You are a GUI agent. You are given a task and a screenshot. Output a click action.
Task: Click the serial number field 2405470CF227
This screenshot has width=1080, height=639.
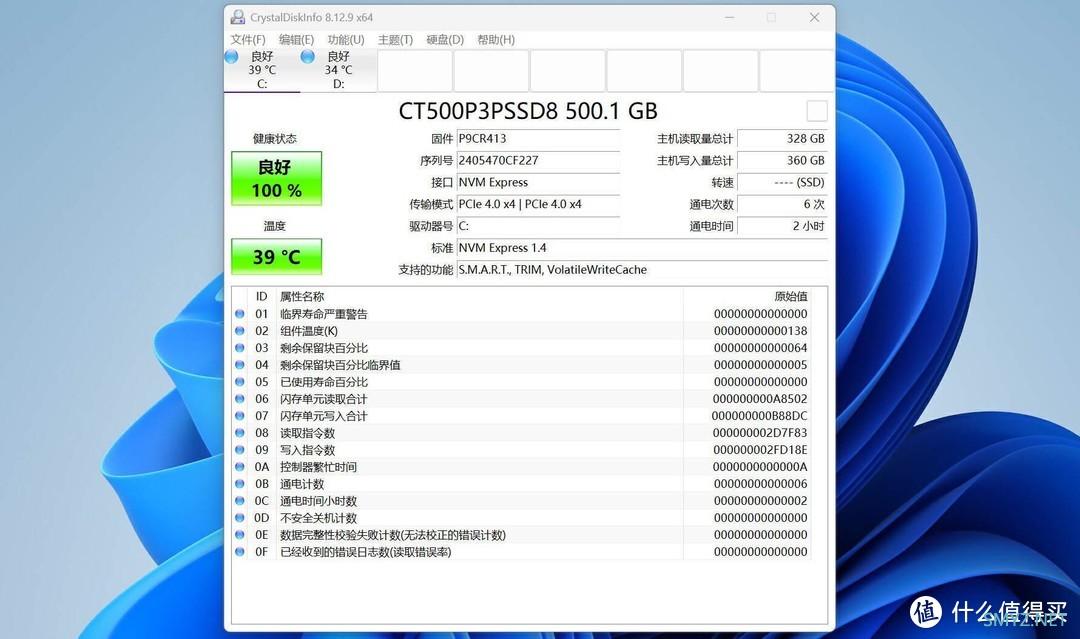tap(538, 160)
